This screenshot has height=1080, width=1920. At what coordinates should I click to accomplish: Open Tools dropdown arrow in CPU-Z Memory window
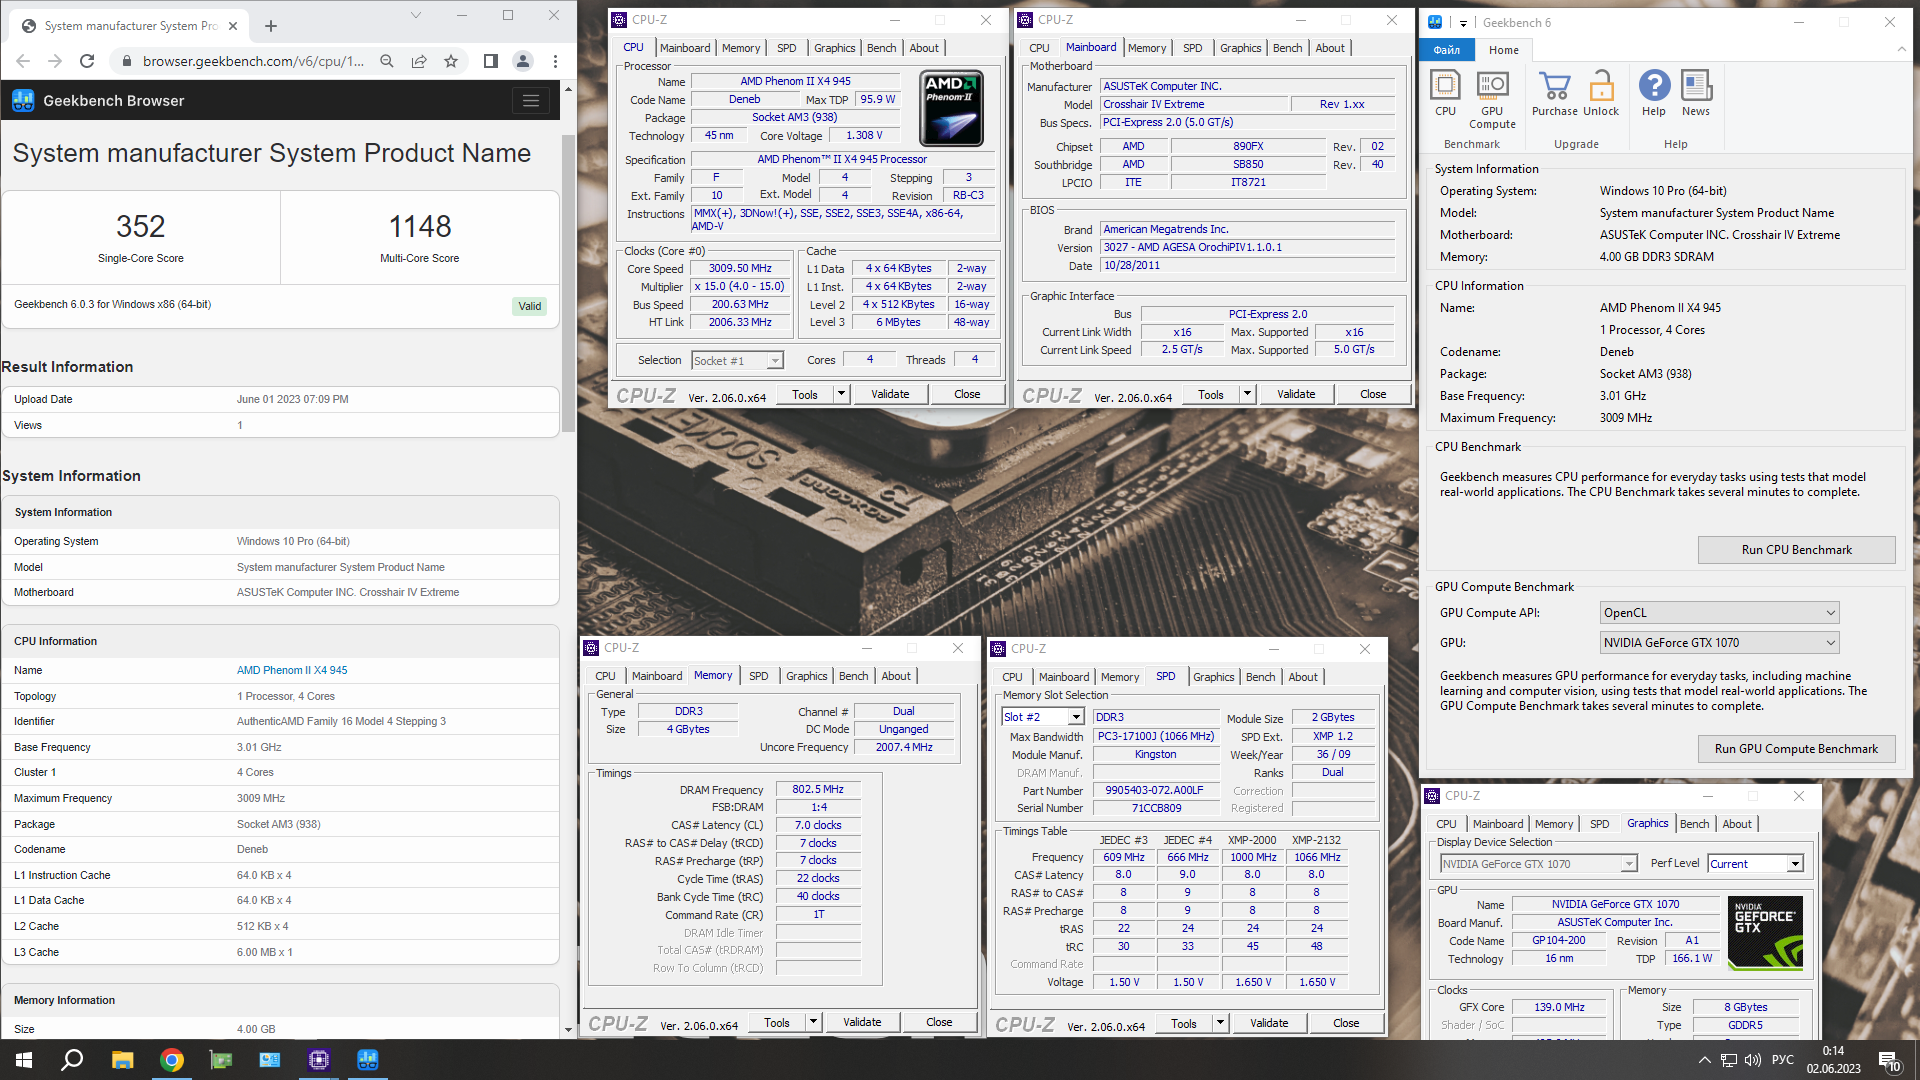[813, 1022]
